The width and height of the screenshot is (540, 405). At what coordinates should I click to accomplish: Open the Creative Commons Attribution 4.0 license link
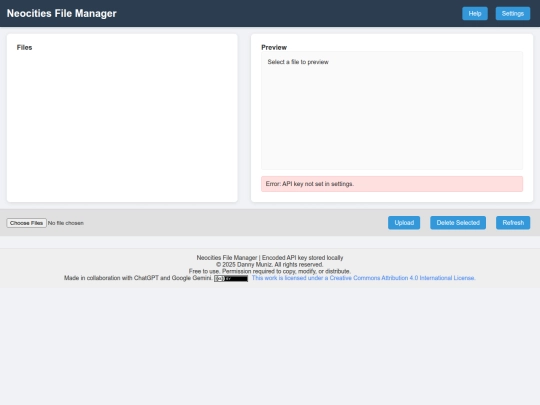363,278
